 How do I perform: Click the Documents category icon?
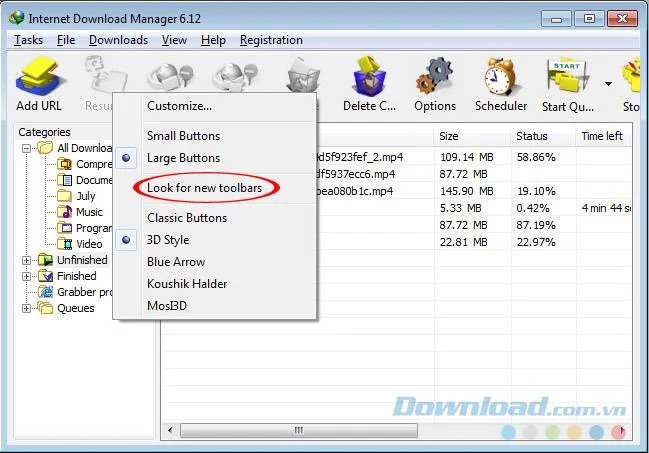click(65, 180)
